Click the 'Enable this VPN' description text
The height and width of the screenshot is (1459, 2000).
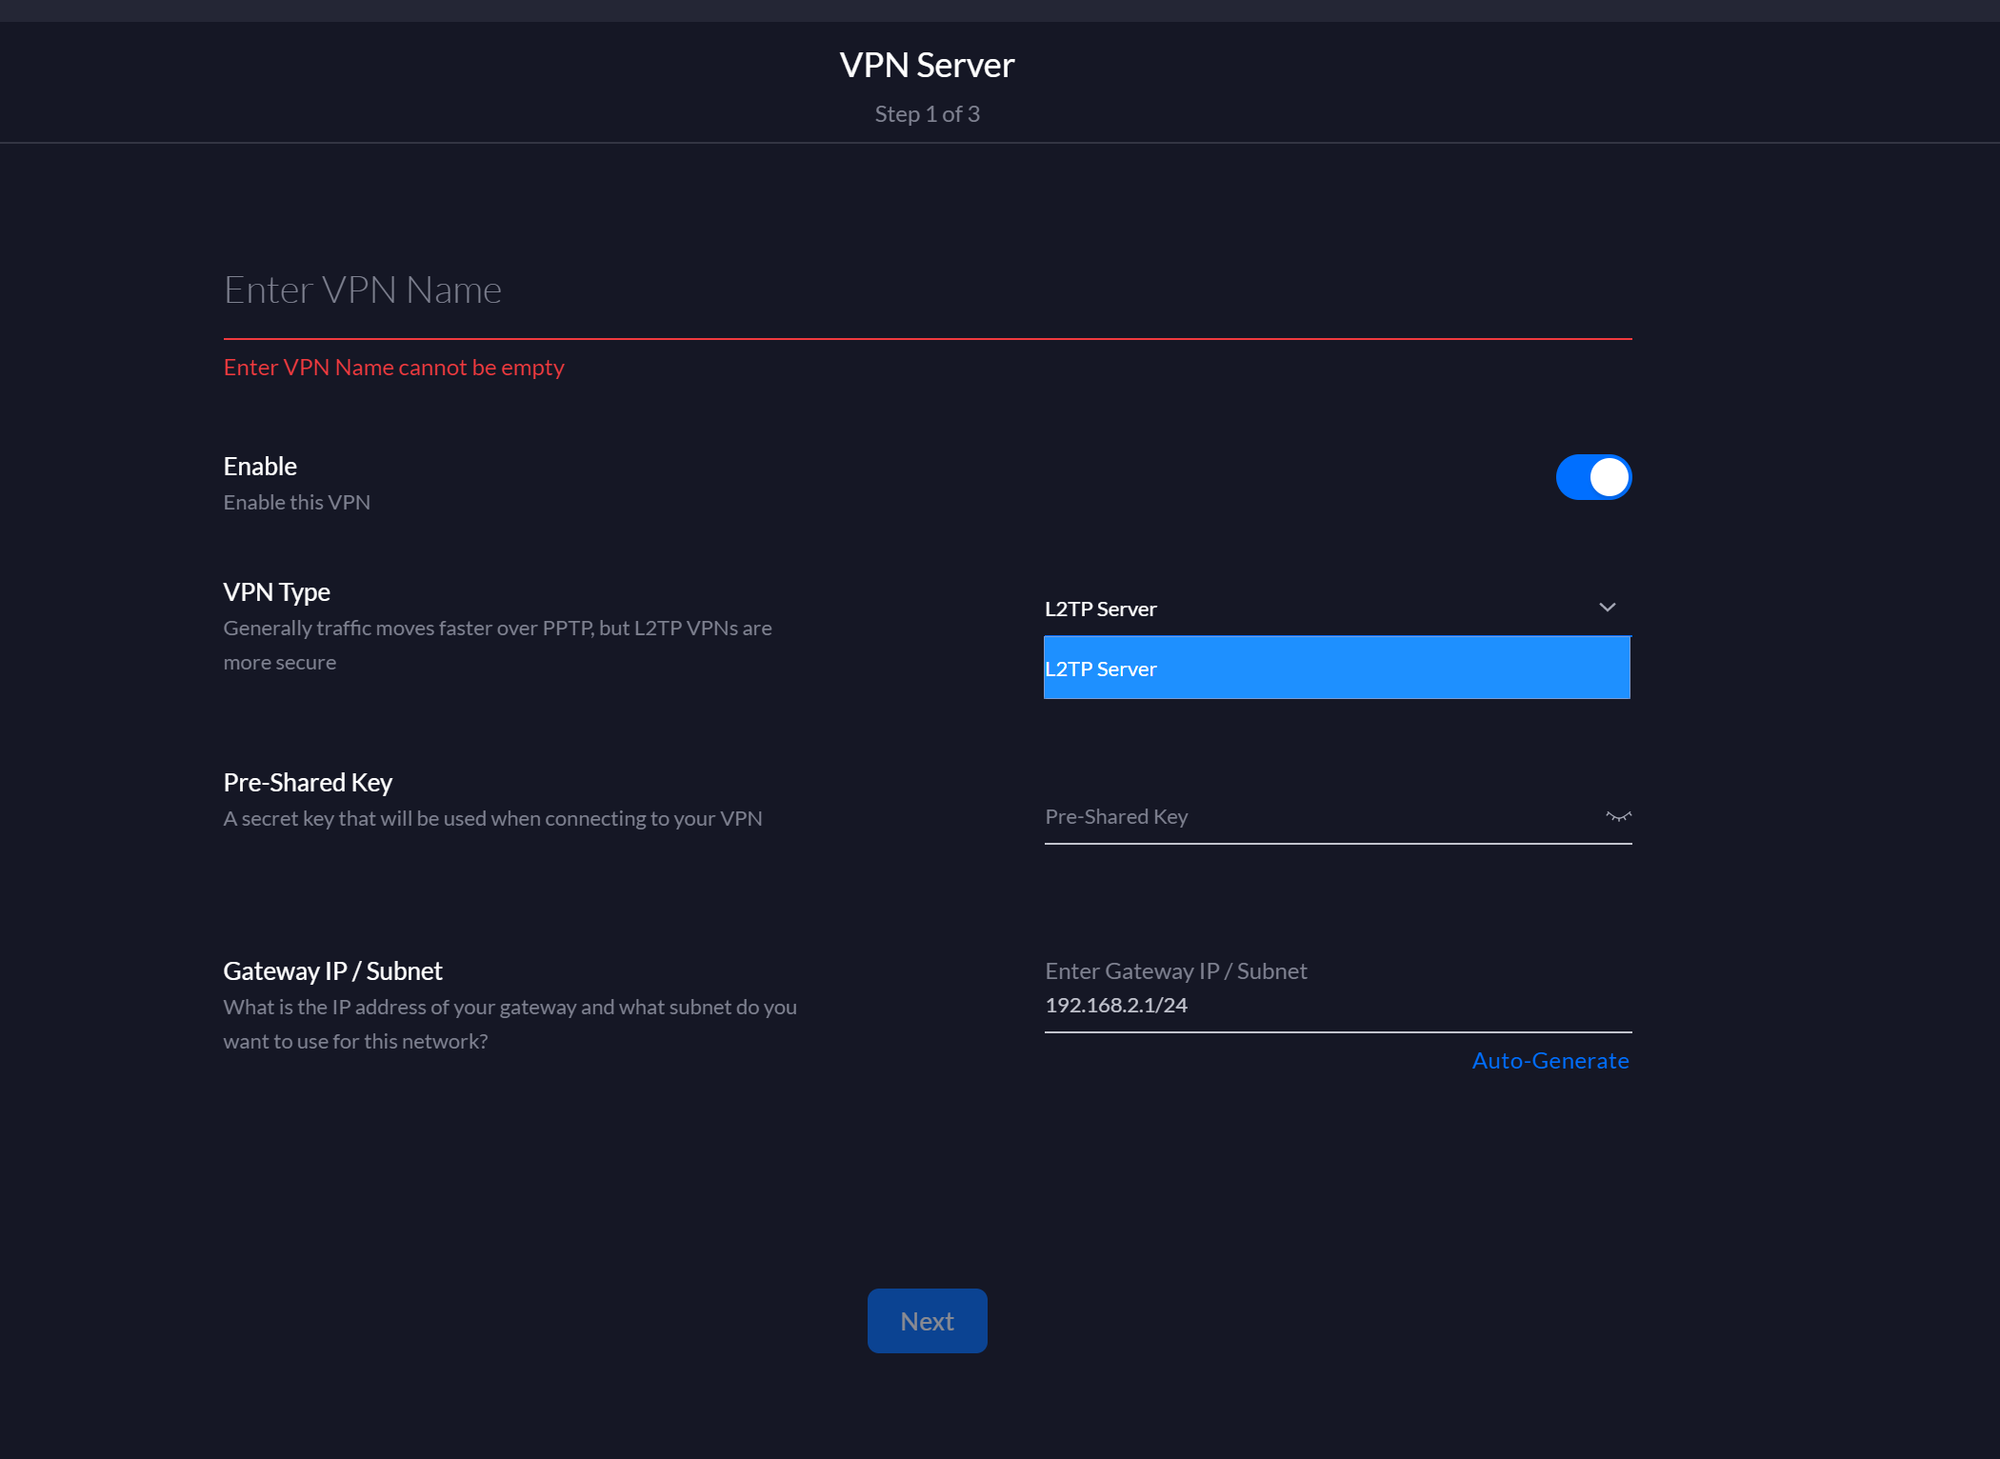pos(296,502)
